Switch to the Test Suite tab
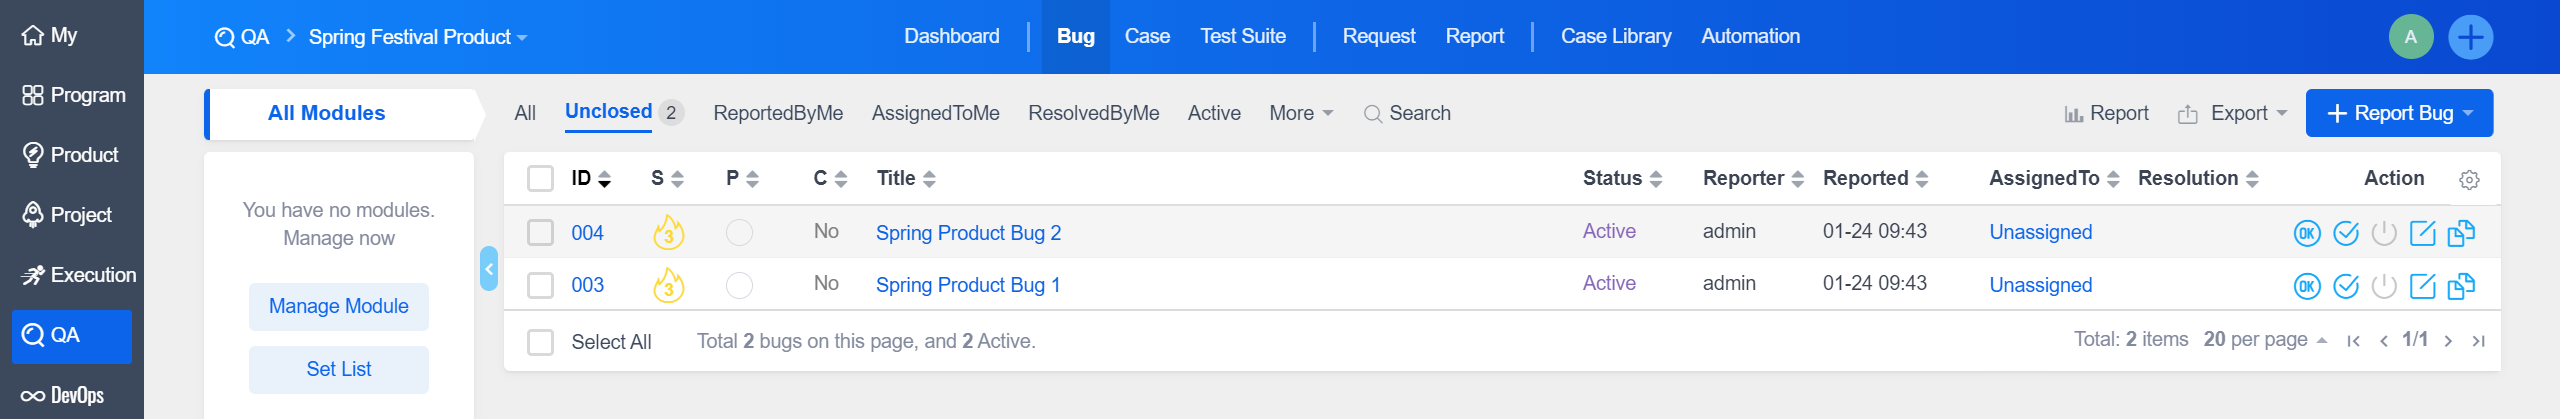The image size is (2560, 419). point(1242,37)
